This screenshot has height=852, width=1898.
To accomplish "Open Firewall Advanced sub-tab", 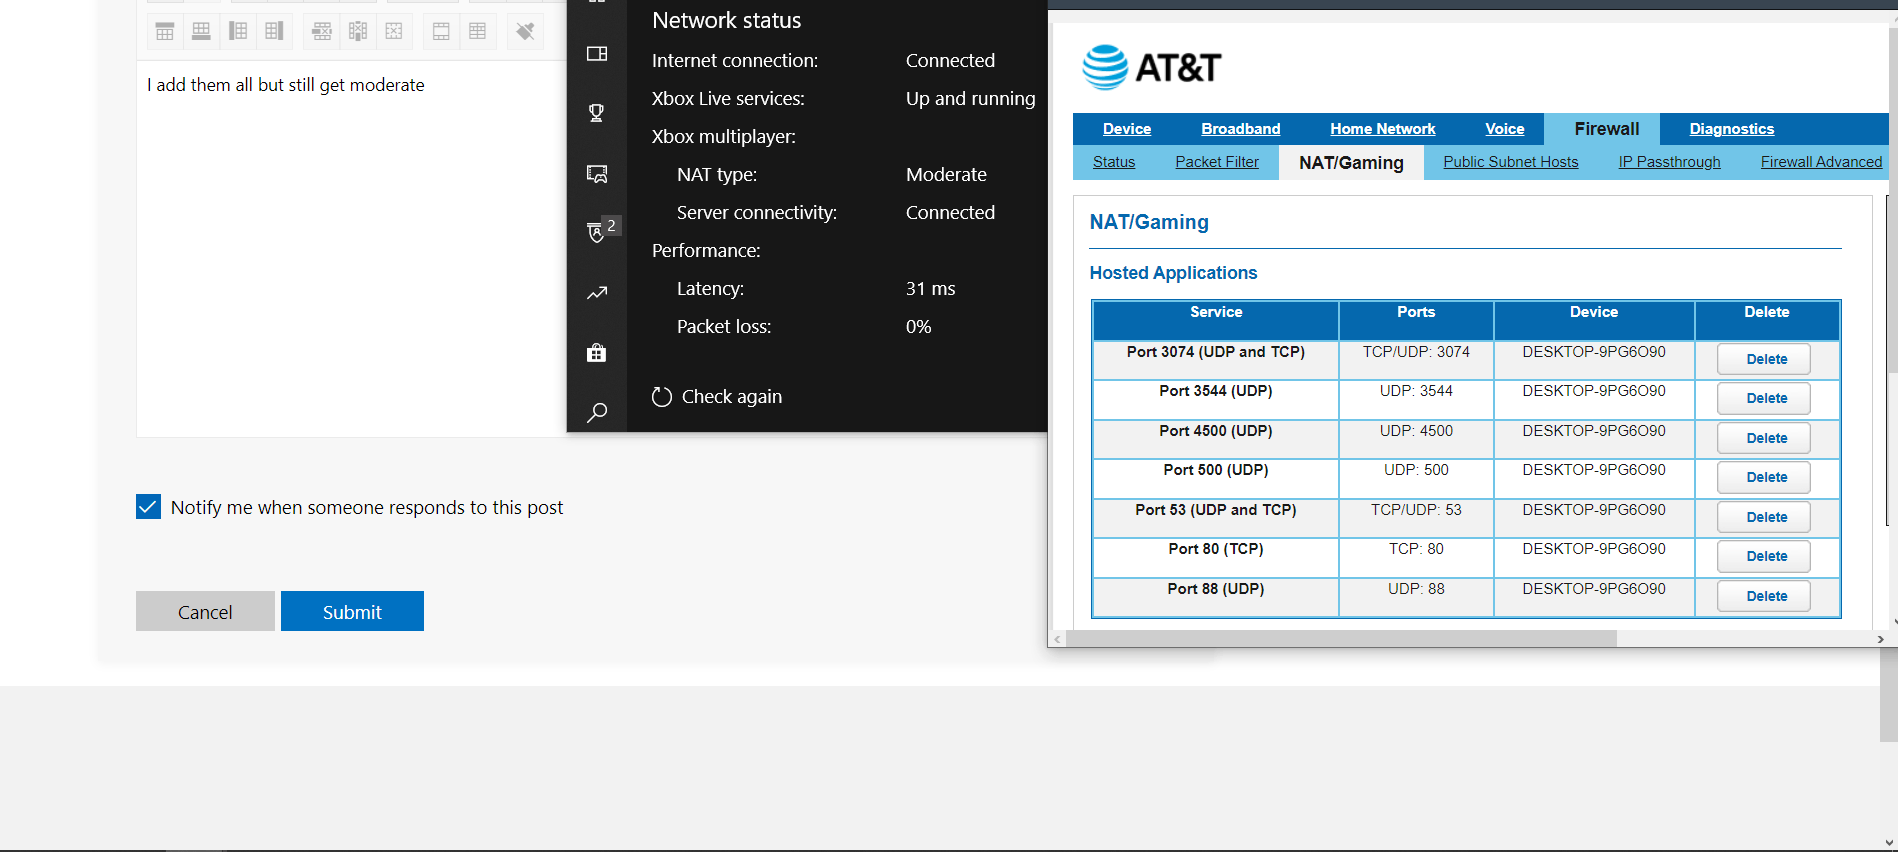I will tap(1821, 162).
